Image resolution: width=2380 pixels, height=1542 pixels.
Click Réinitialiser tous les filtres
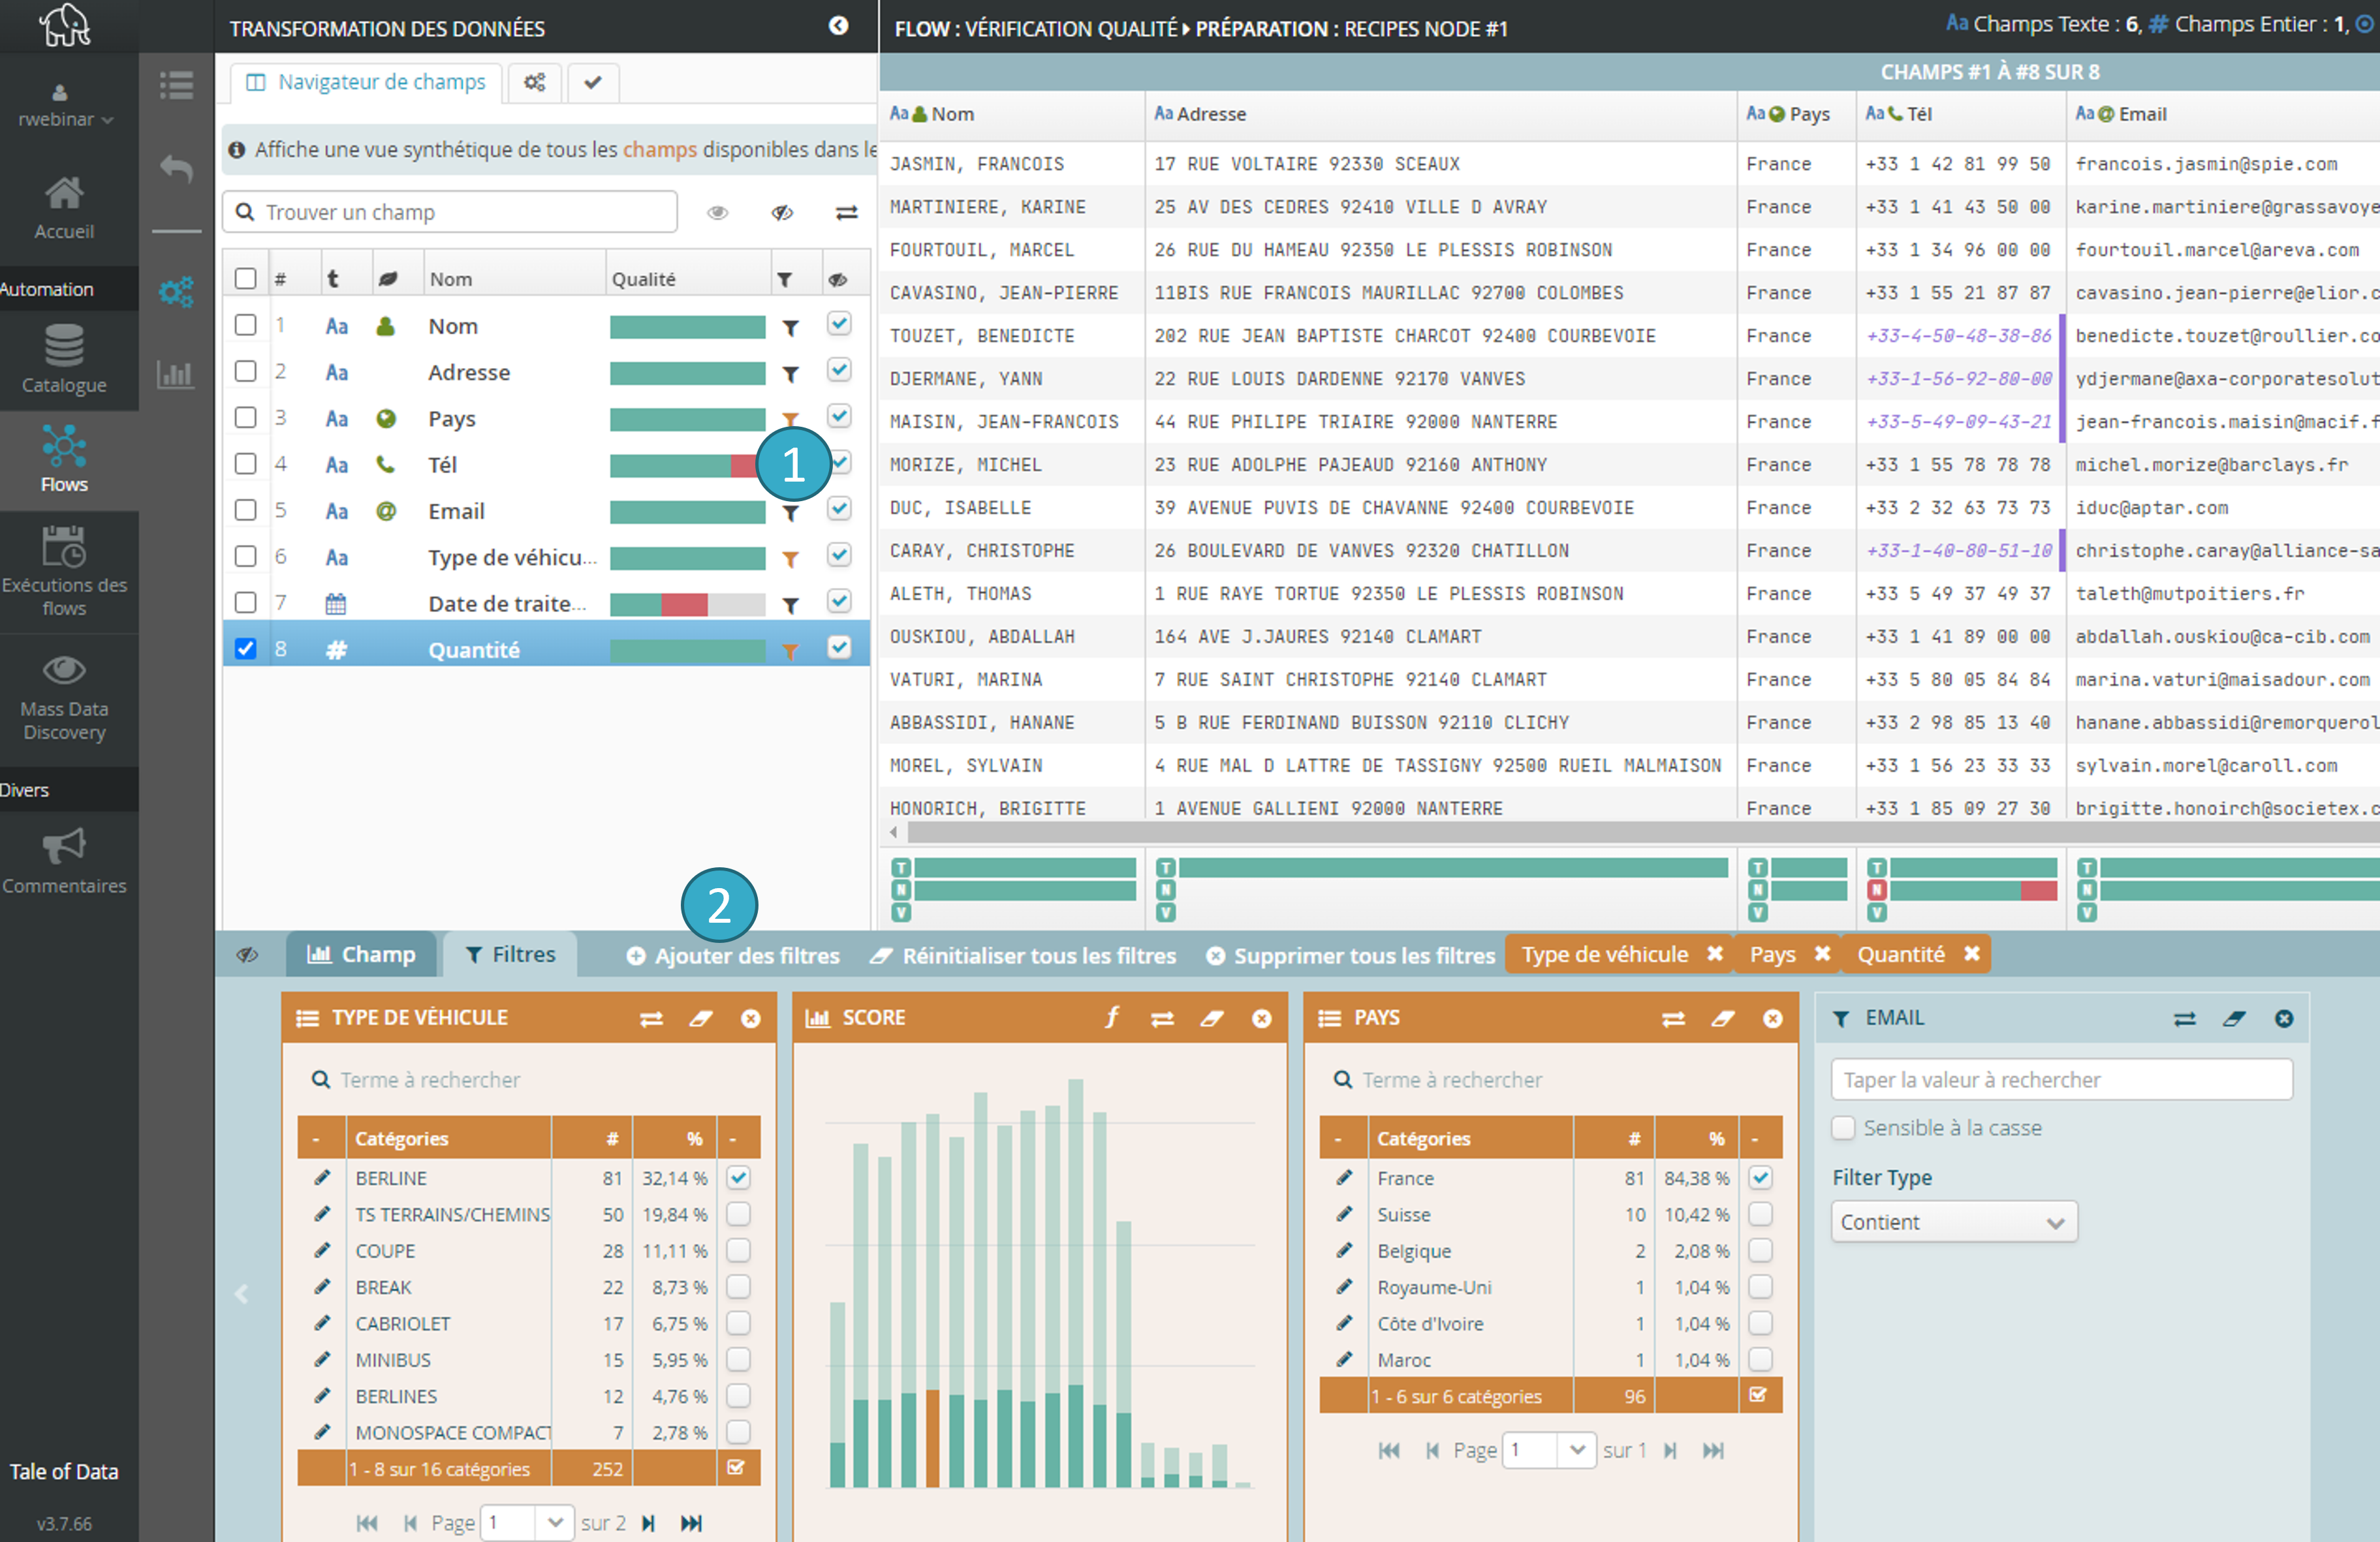pyautogui.click(x=1023, y=955)
